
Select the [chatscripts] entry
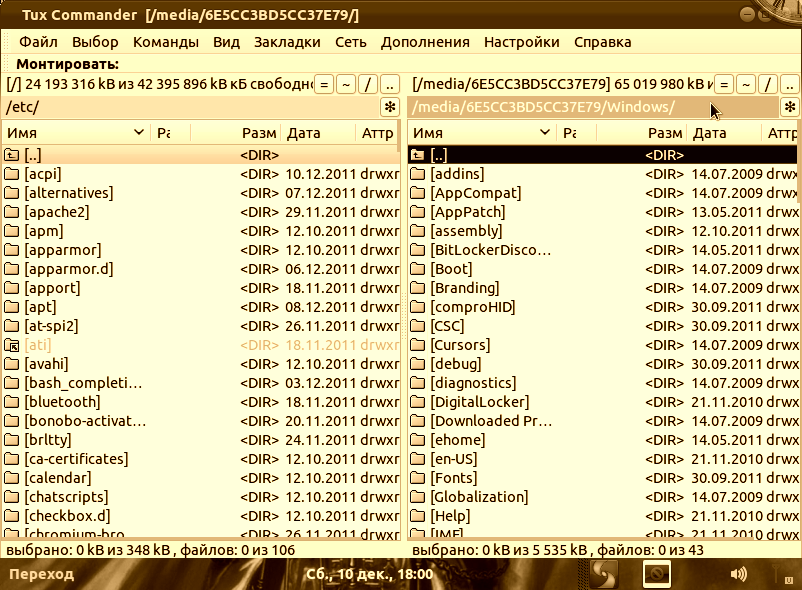pos(200,497)
